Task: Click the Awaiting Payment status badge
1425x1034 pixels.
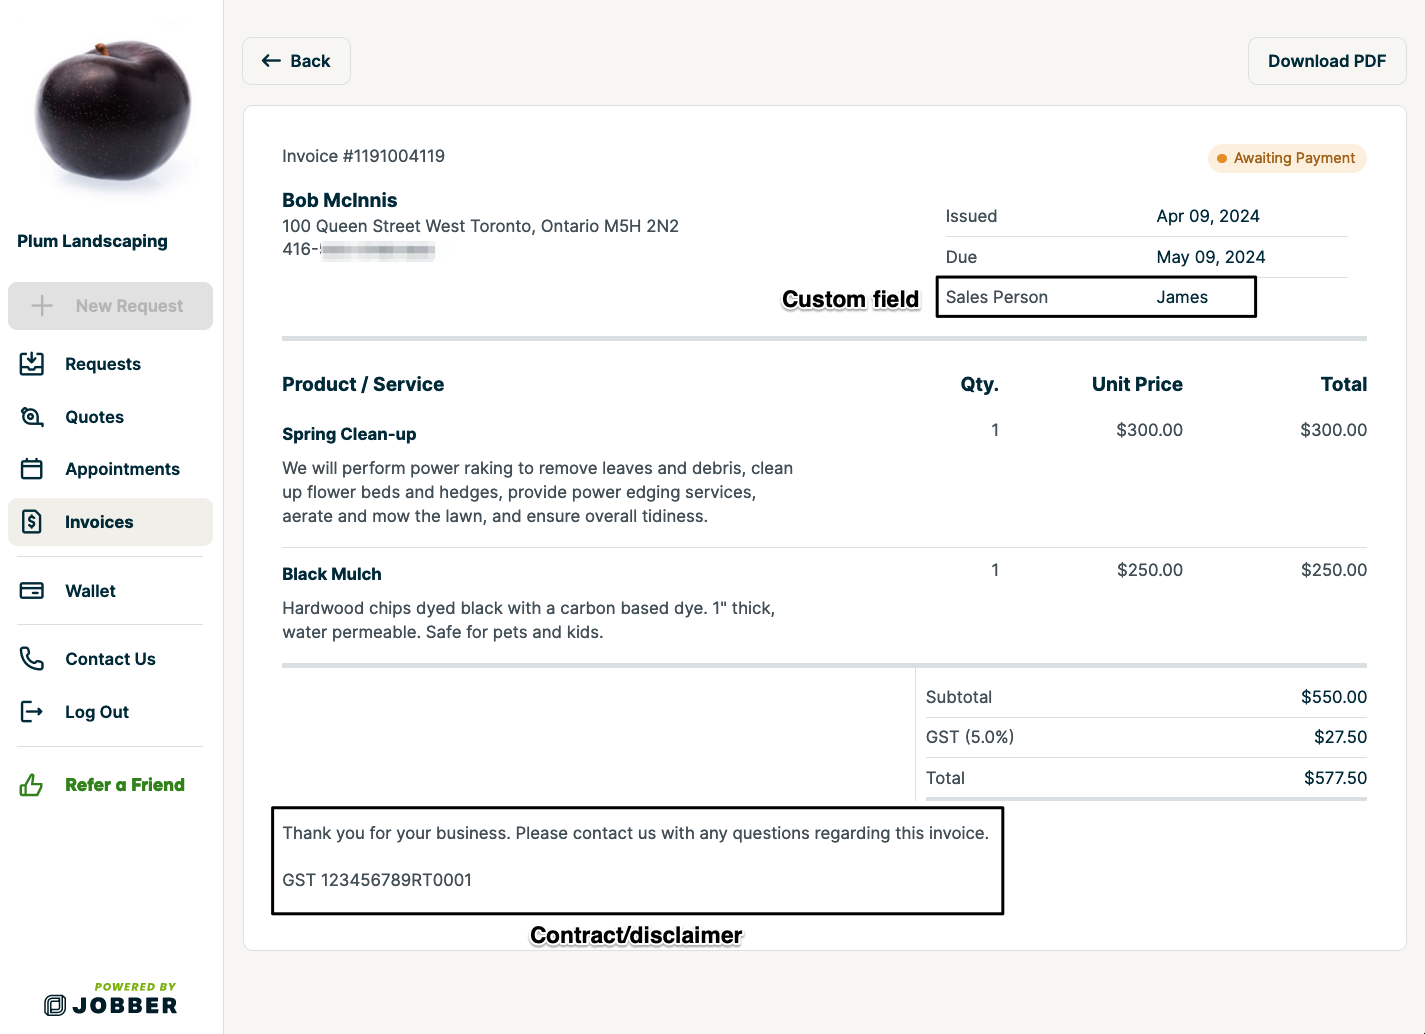Action: coord(1286,158)
